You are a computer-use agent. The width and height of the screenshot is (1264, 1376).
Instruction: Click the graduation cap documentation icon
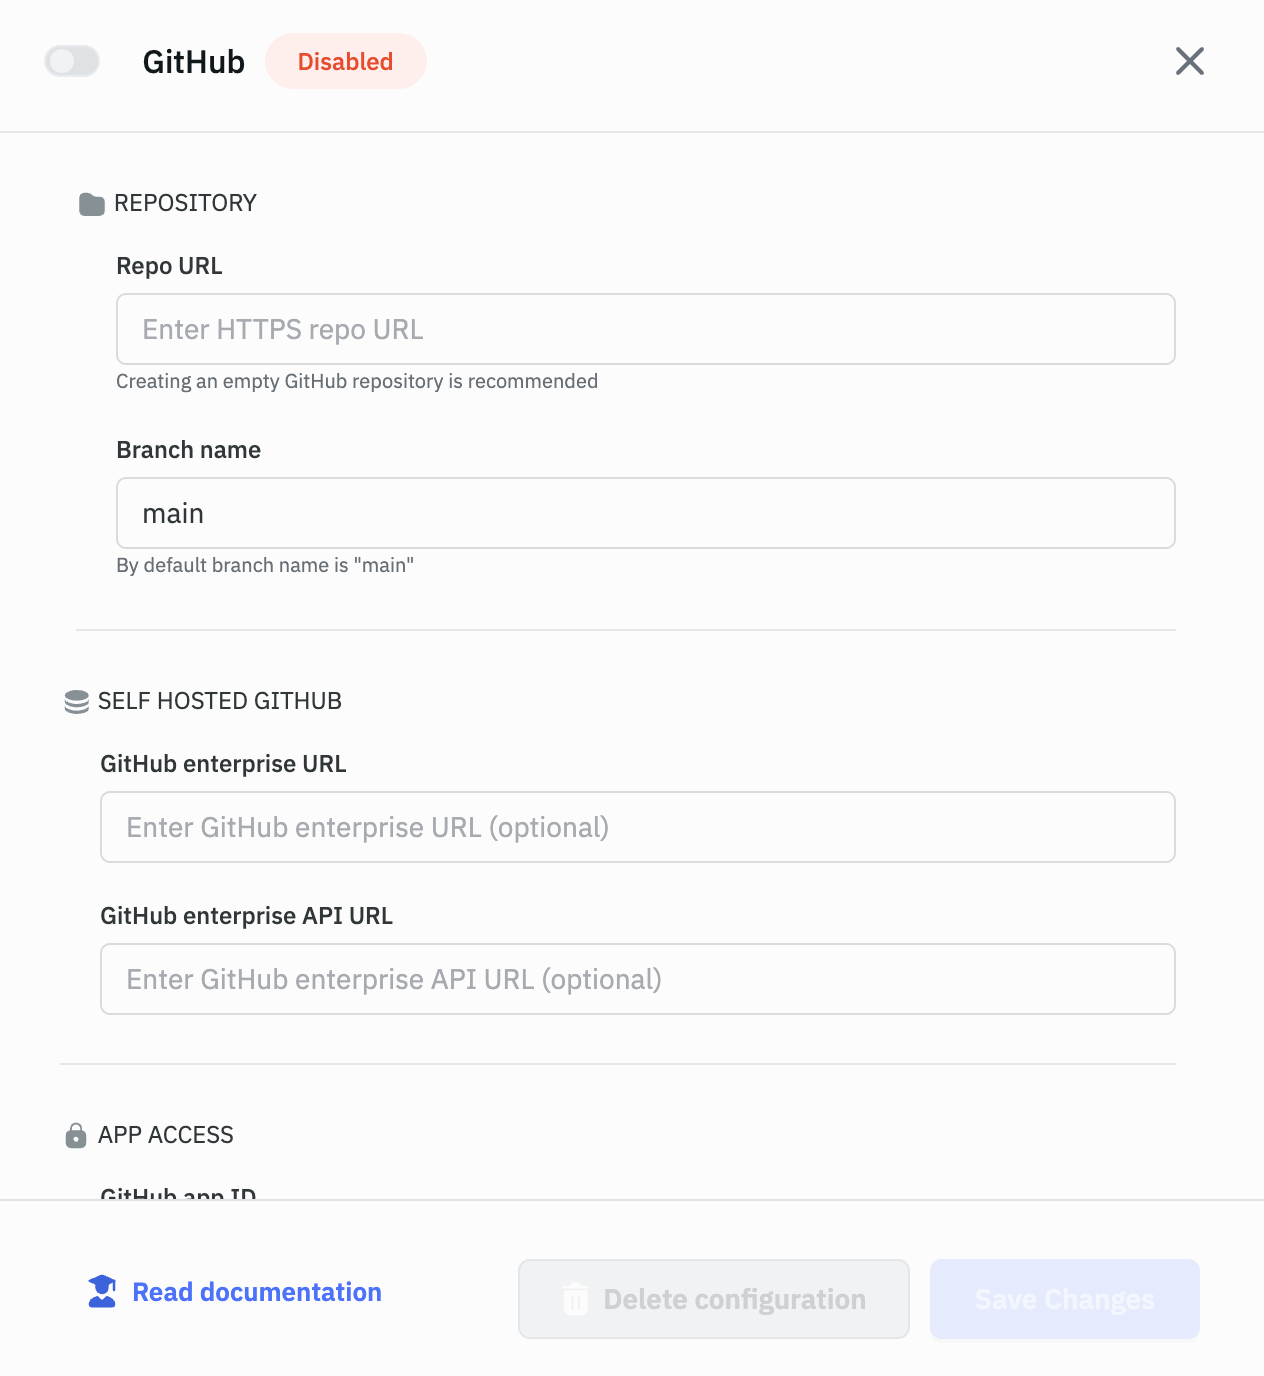click(x=102, y=1292)
